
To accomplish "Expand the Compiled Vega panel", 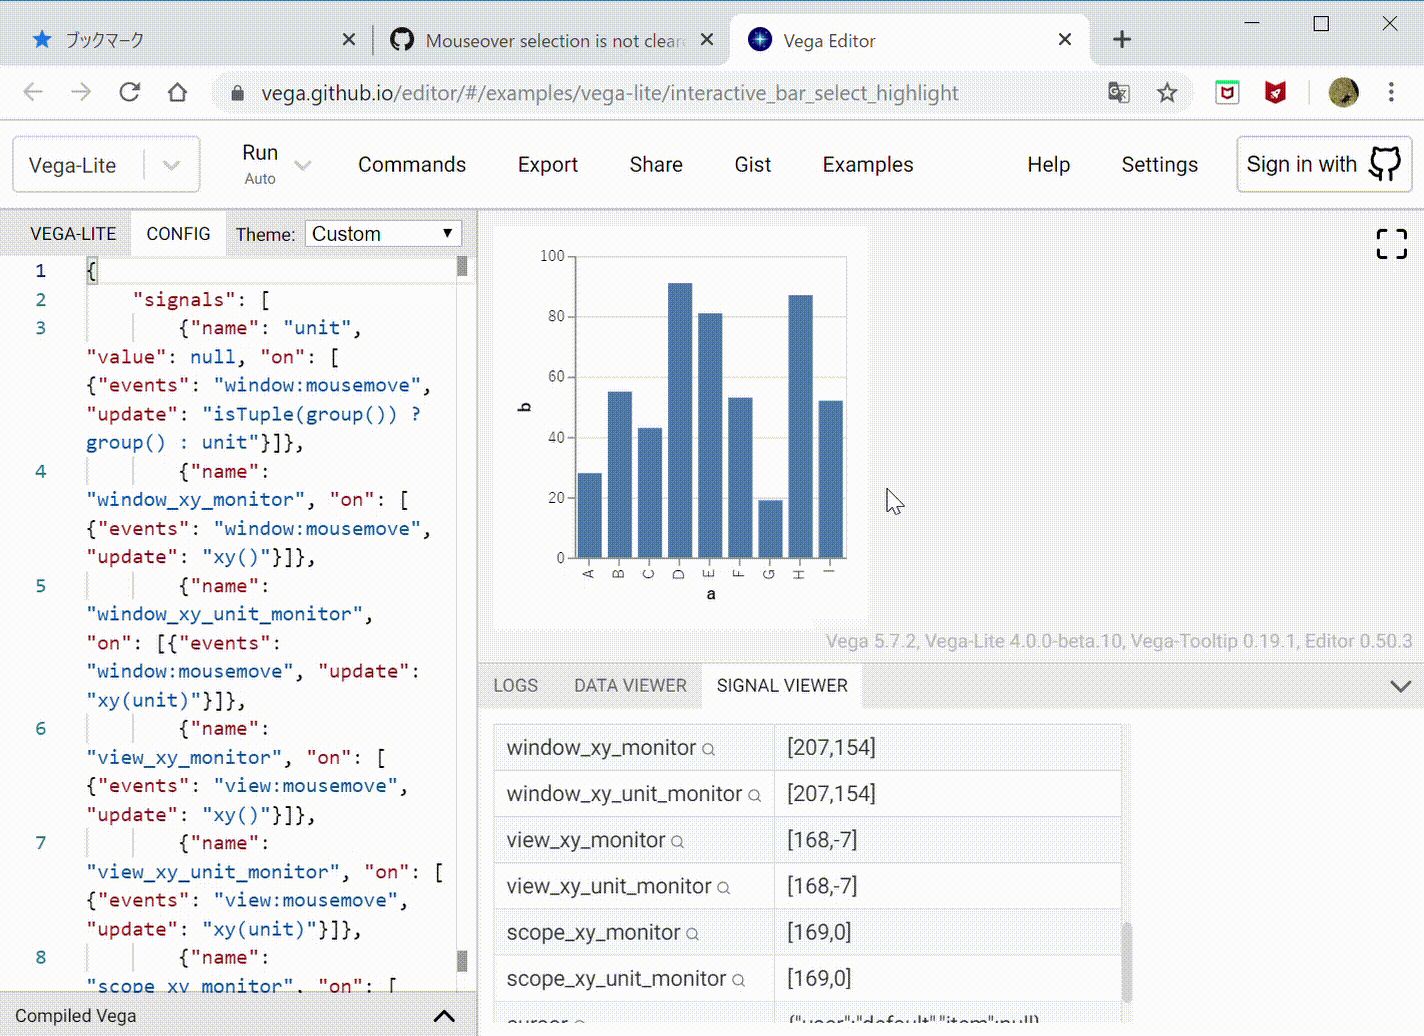I will [444, 1016].
